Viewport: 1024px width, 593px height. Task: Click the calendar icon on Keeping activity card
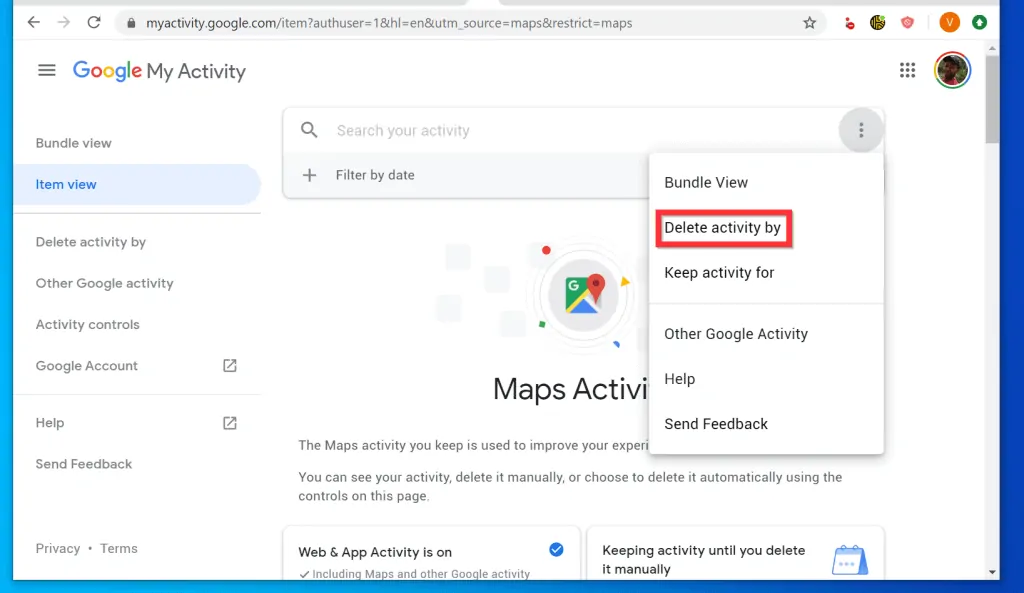click(850, 560)
